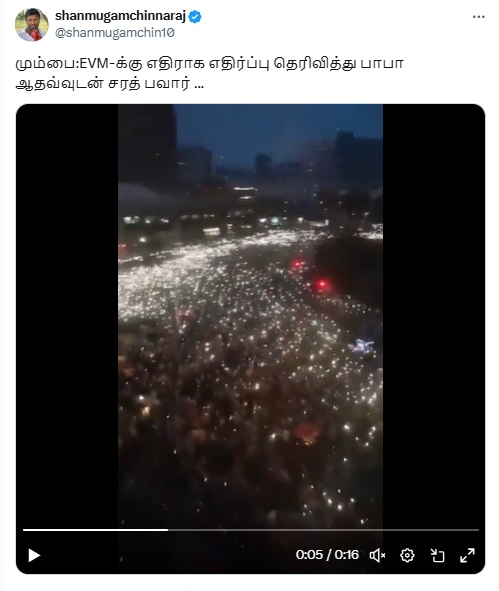The image size is (499, 591).
Task: Click the unplayed part of the progress bar
Action: (323, 530)
